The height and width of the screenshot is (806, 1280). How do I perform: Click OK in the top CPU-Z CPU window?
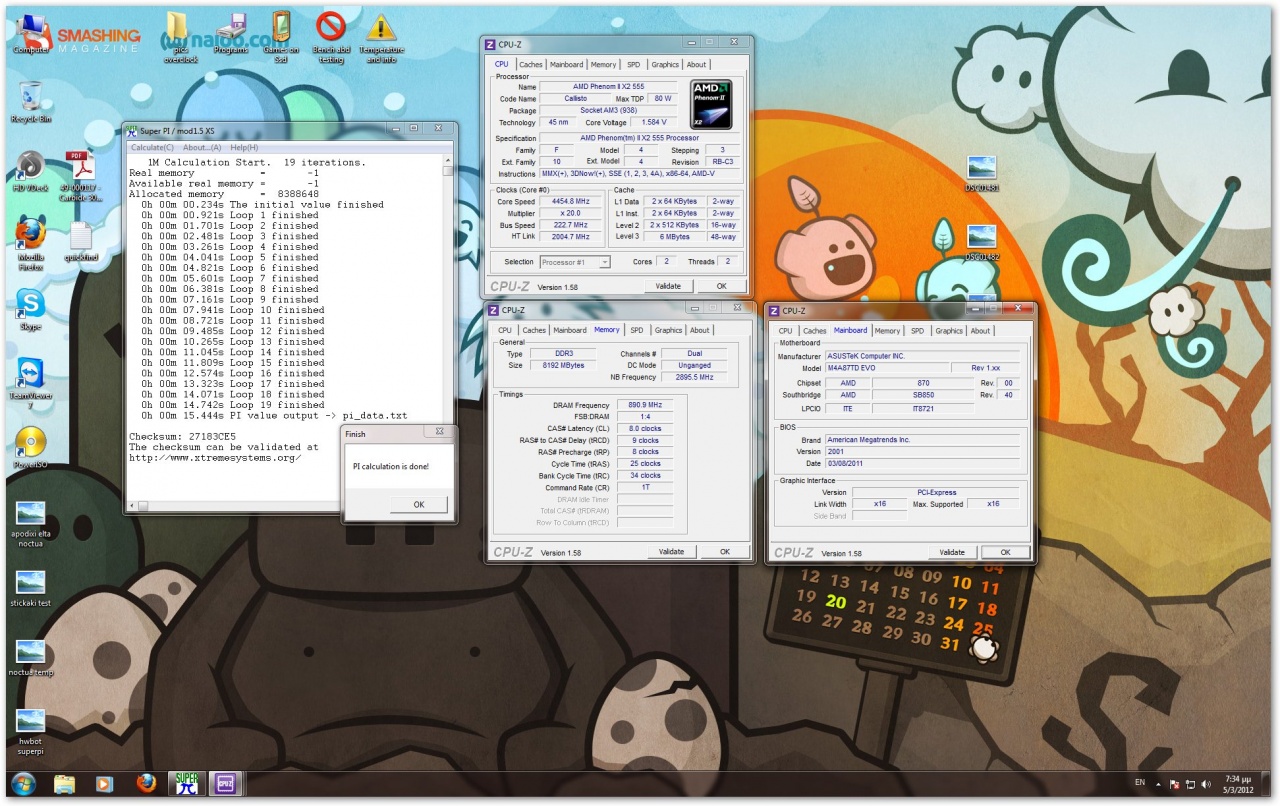722,286
